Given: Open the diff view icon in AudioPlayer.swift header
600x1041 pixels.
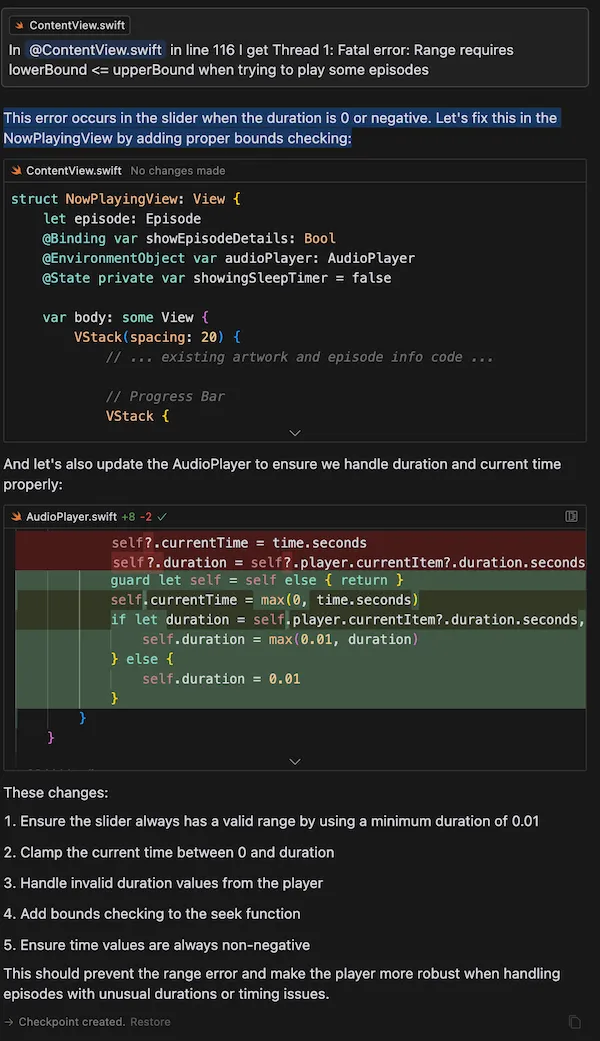Looking at the screenshot, I should (x=571, y=517).
